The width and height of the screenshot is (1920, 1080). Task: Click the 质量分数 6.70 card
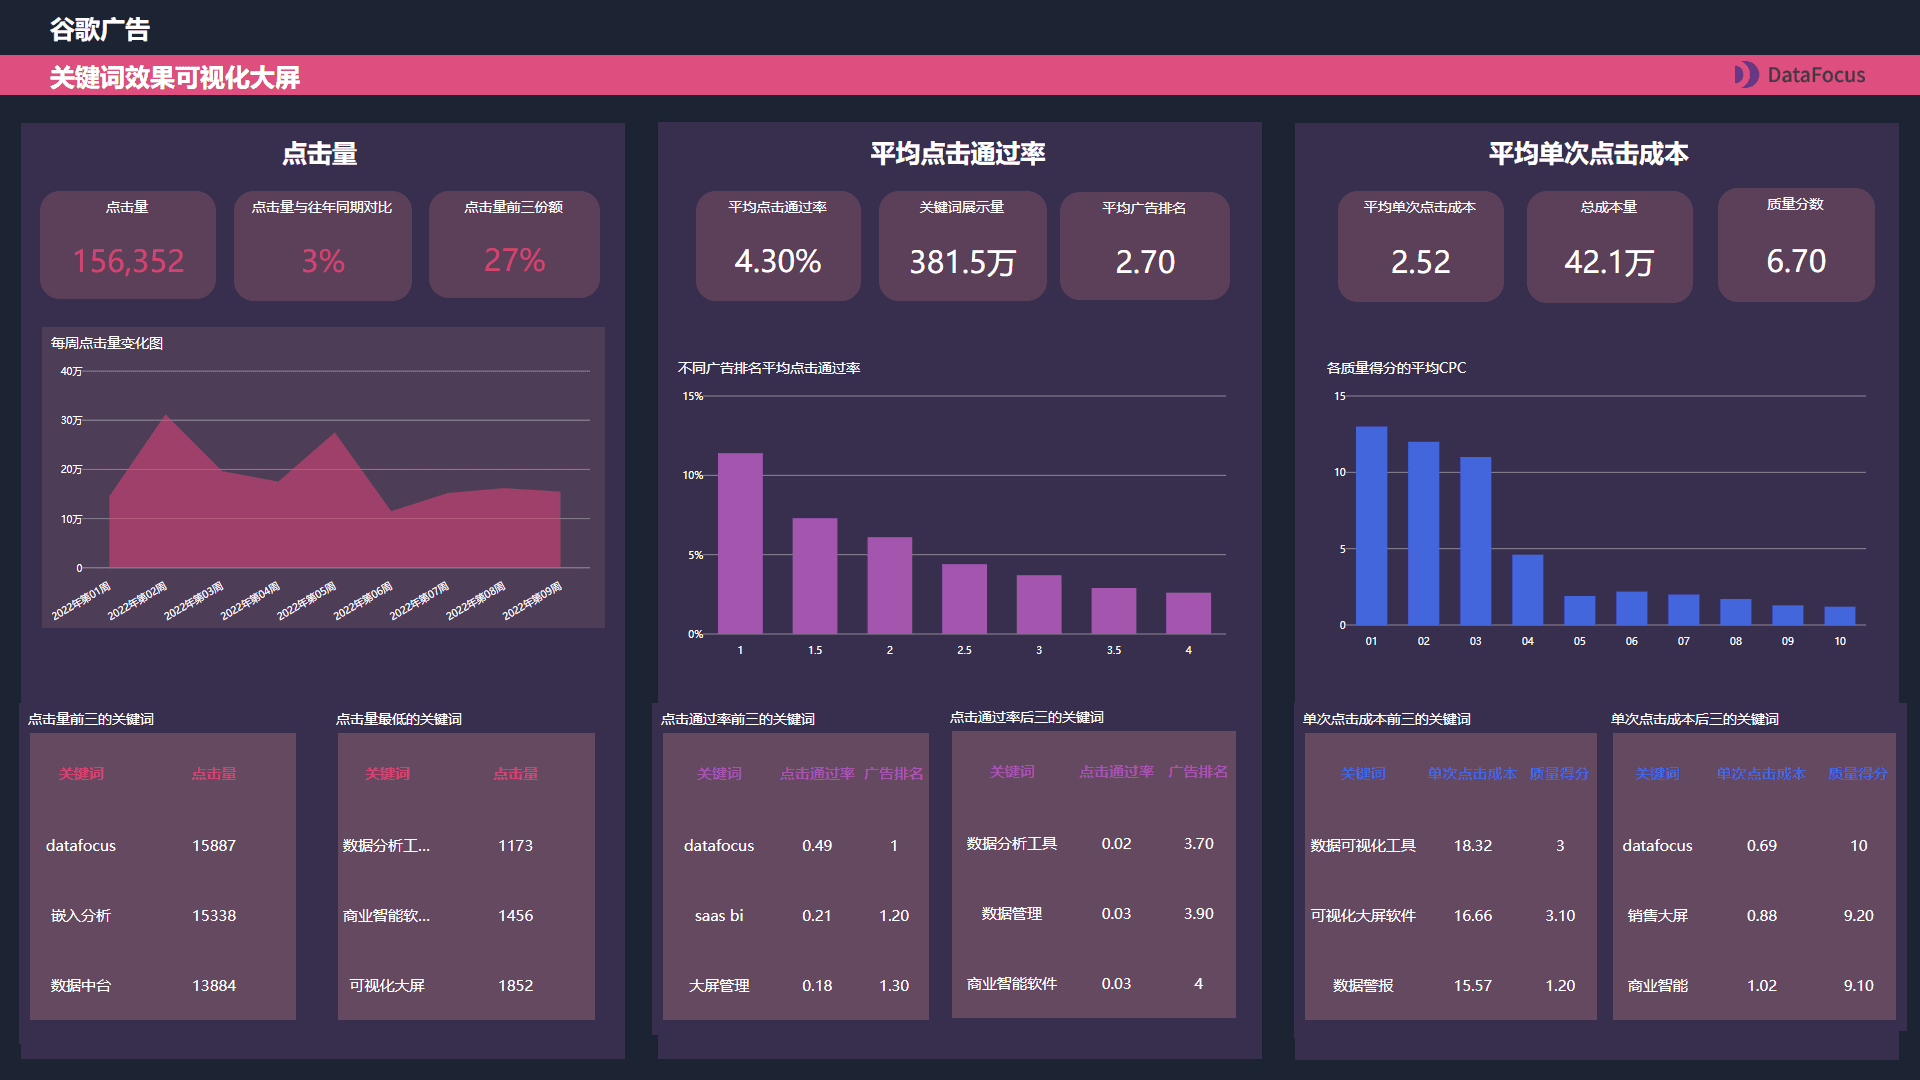pyautogui.click(x=1796, y=245)
